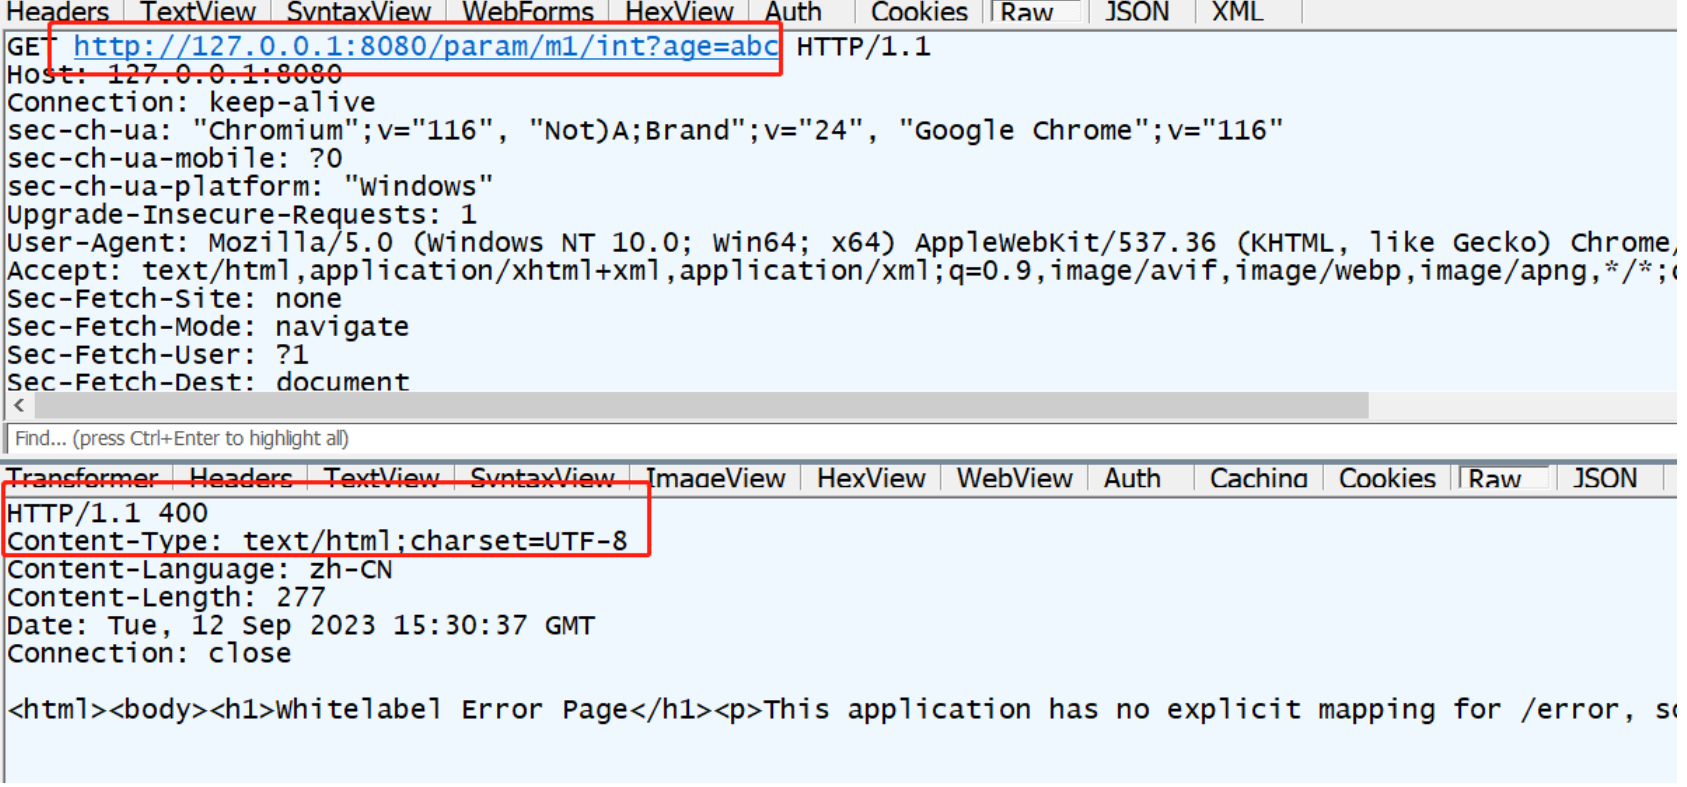Click the User-Agent Mozilla header line

click(x=841, y=242)
